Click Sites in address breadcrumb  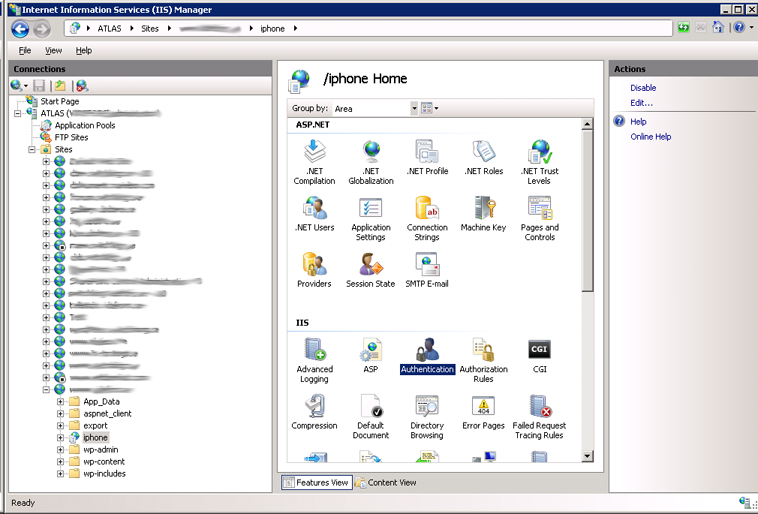(x=150, y=29)
